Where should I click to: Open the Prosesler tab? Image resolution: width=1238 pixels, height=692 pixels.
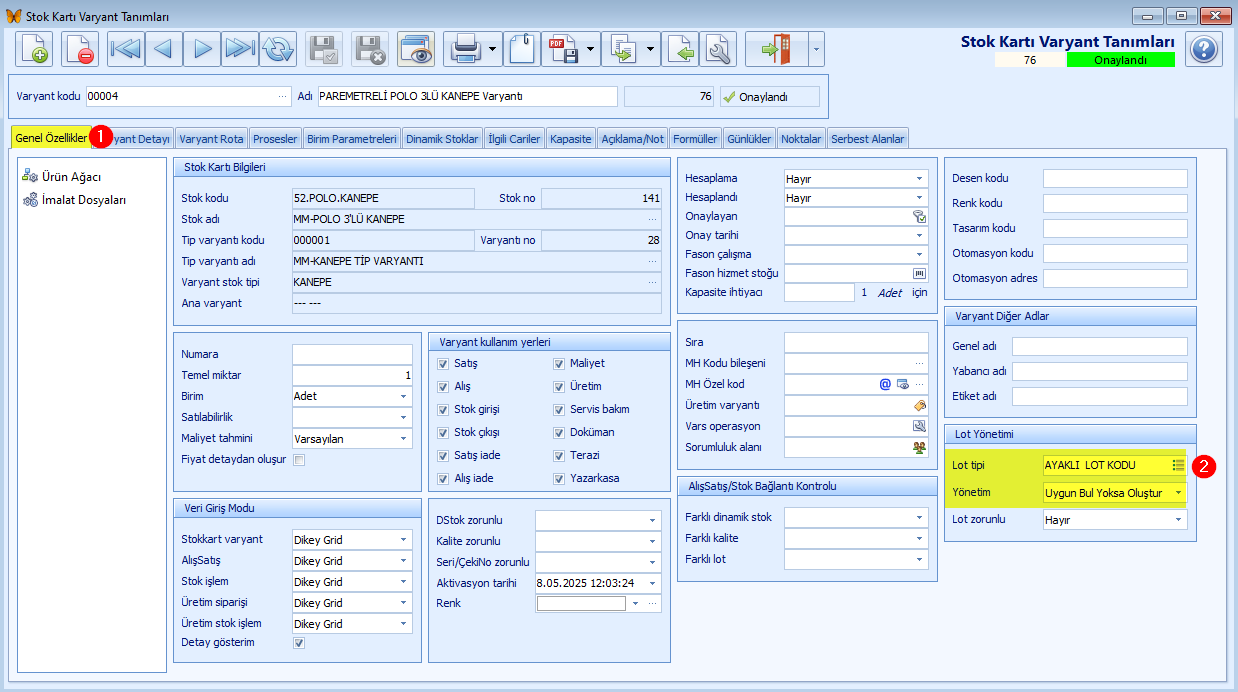coord(275,139)
